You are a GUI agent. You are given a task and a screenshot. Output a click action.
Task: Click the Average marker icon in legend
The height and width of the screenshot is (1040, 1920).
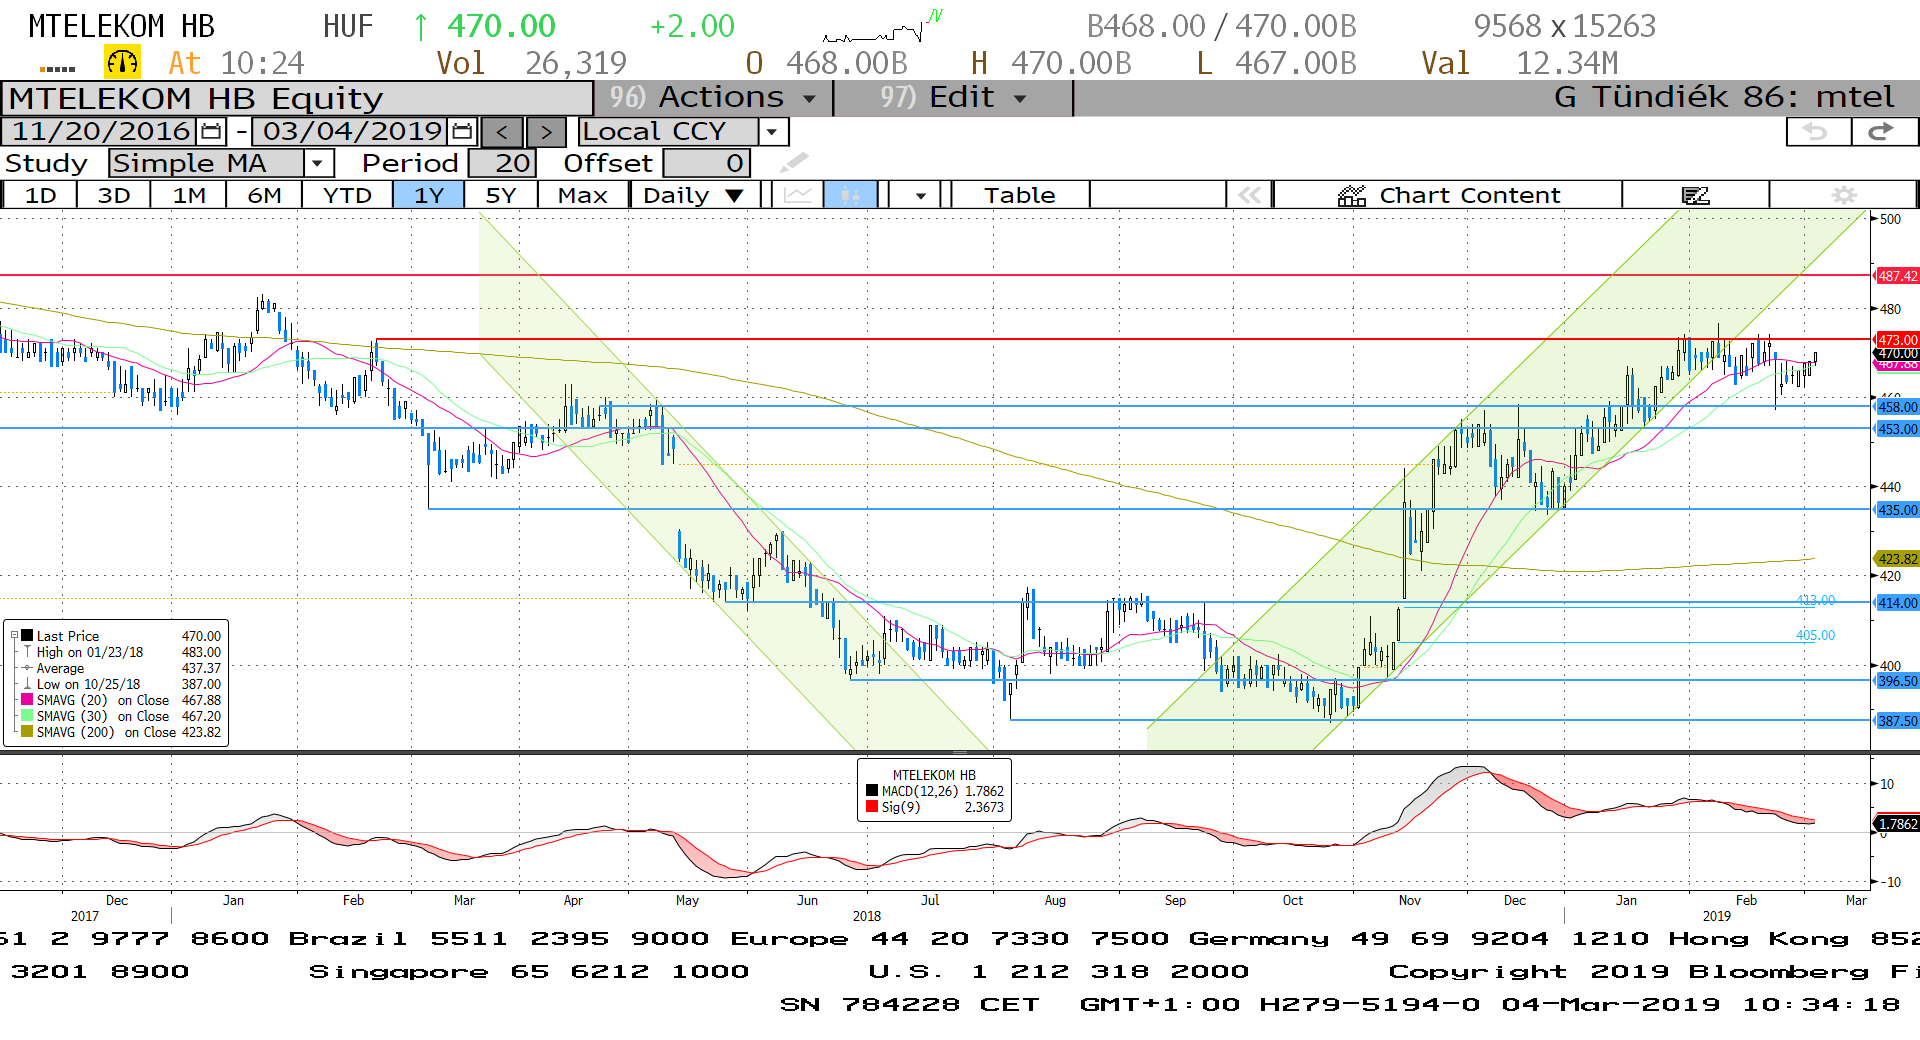[27, 668]
